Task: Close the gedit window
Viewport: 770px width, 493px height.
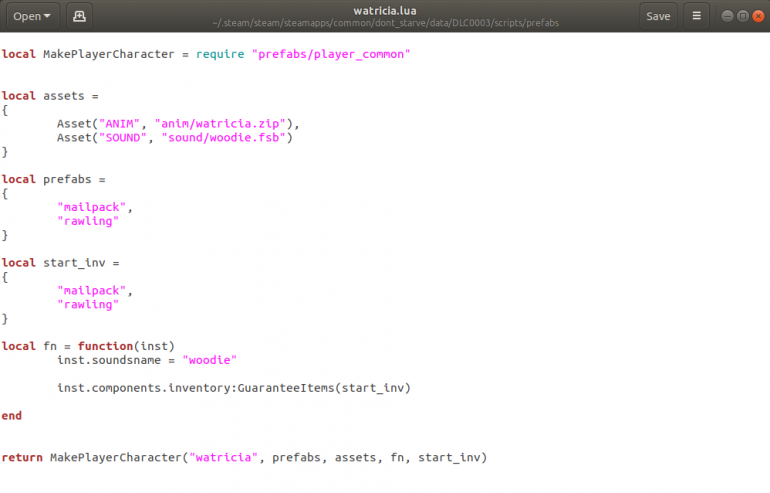Action: tap(757, 16)
